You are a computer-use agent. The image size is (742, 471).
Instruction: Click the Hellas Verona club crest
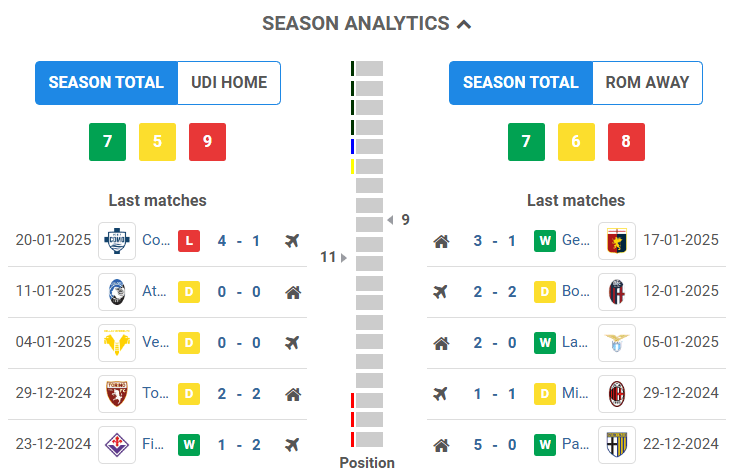117,343
